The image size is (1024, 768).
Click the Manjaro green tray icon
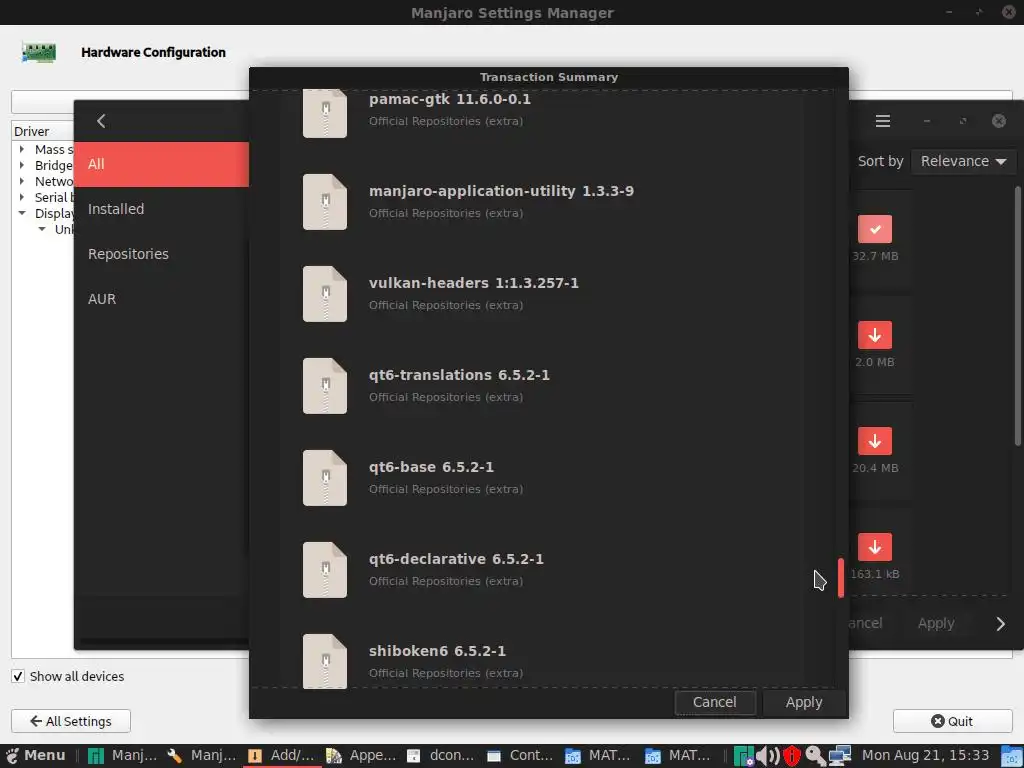[744, 756]
